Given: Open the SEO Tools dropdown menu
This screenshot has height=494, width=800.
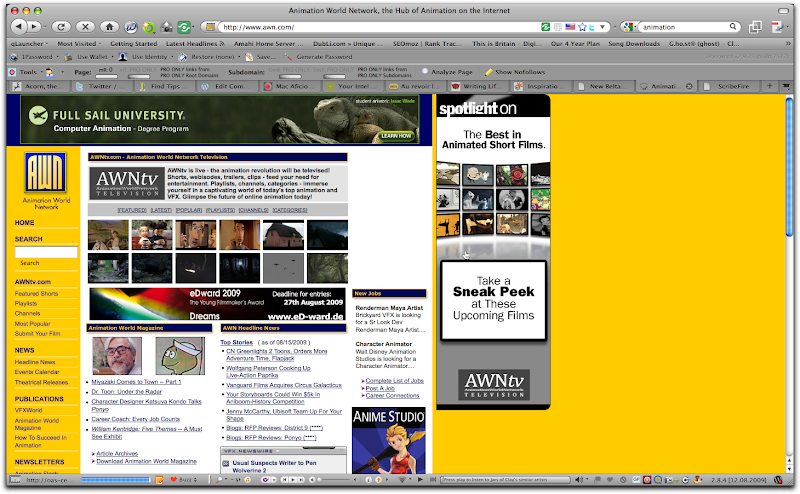Looking at the screenshot, I should point(23,72).
